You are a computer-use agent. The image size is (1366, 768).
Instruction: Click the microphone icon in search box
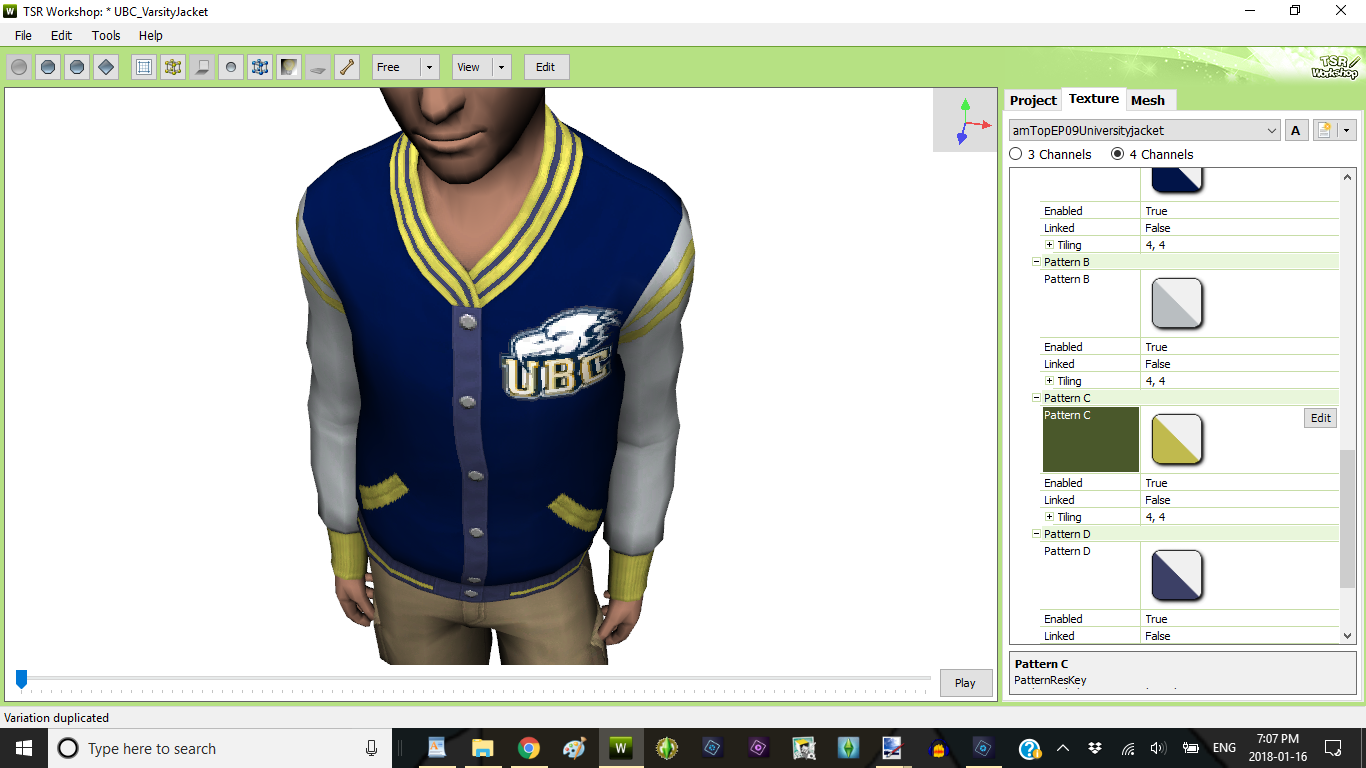(x=372, y=748)
